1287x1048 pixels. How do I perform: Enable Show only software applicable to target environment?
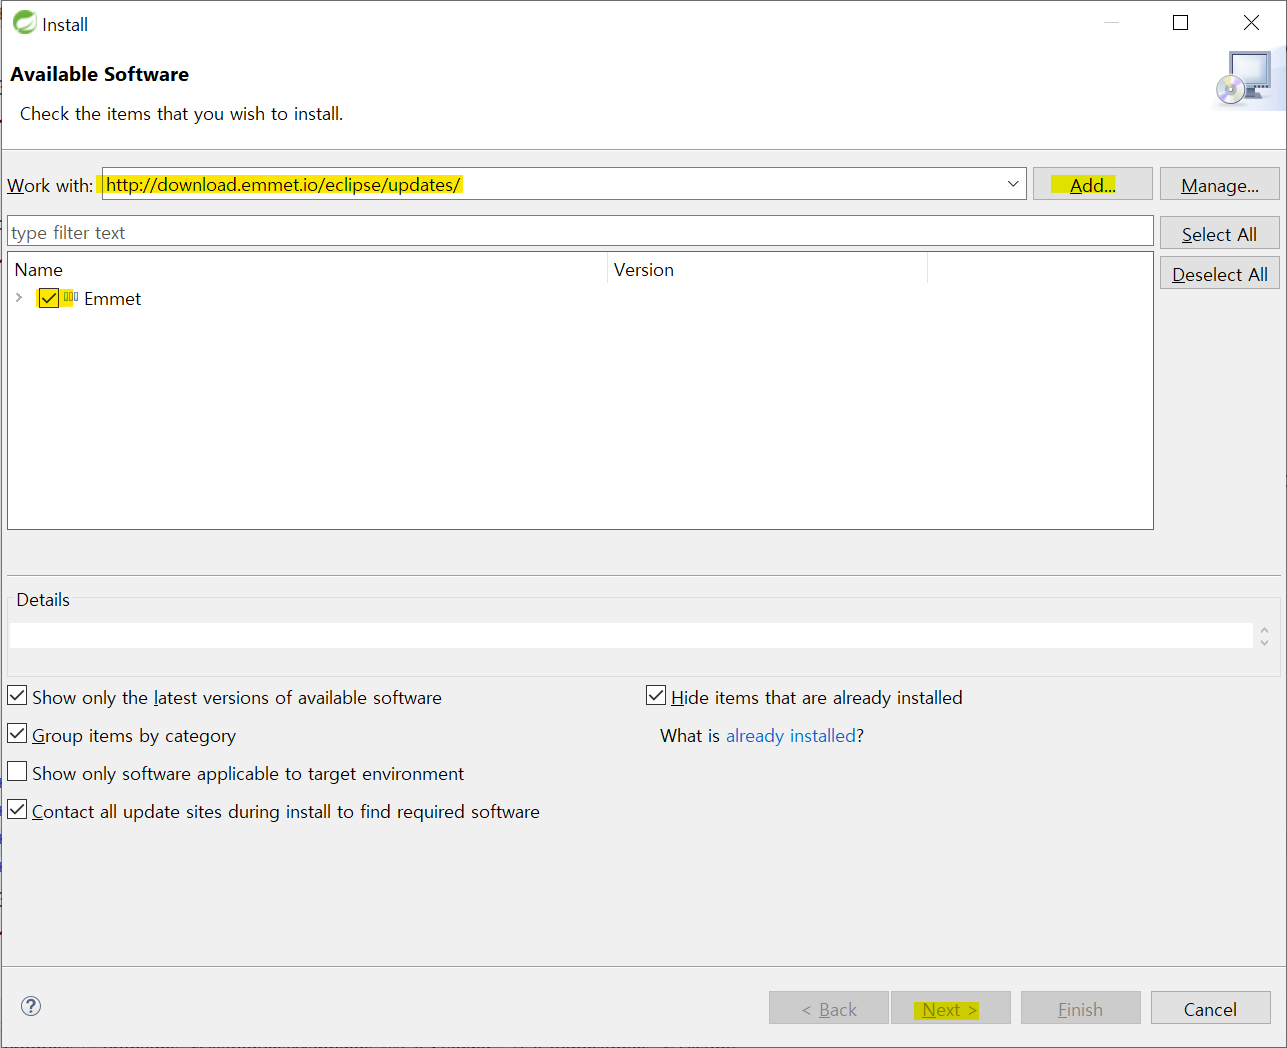point(17,772)
